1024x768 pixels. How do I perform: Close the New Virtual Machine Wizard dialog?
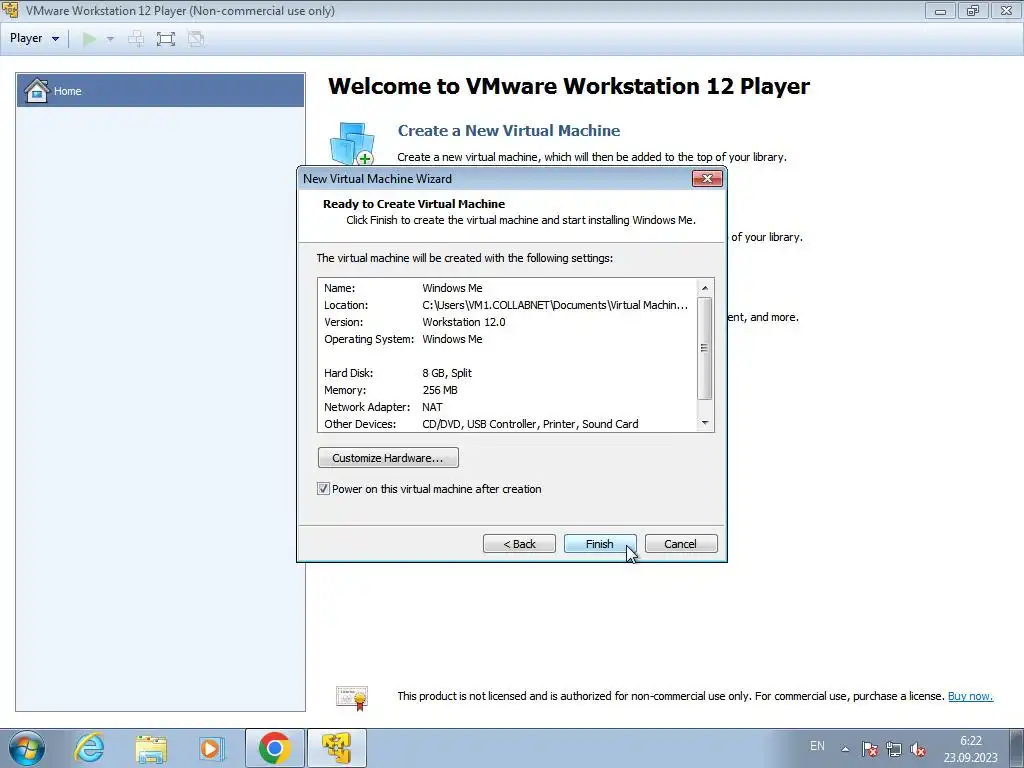tap(707, 178)
